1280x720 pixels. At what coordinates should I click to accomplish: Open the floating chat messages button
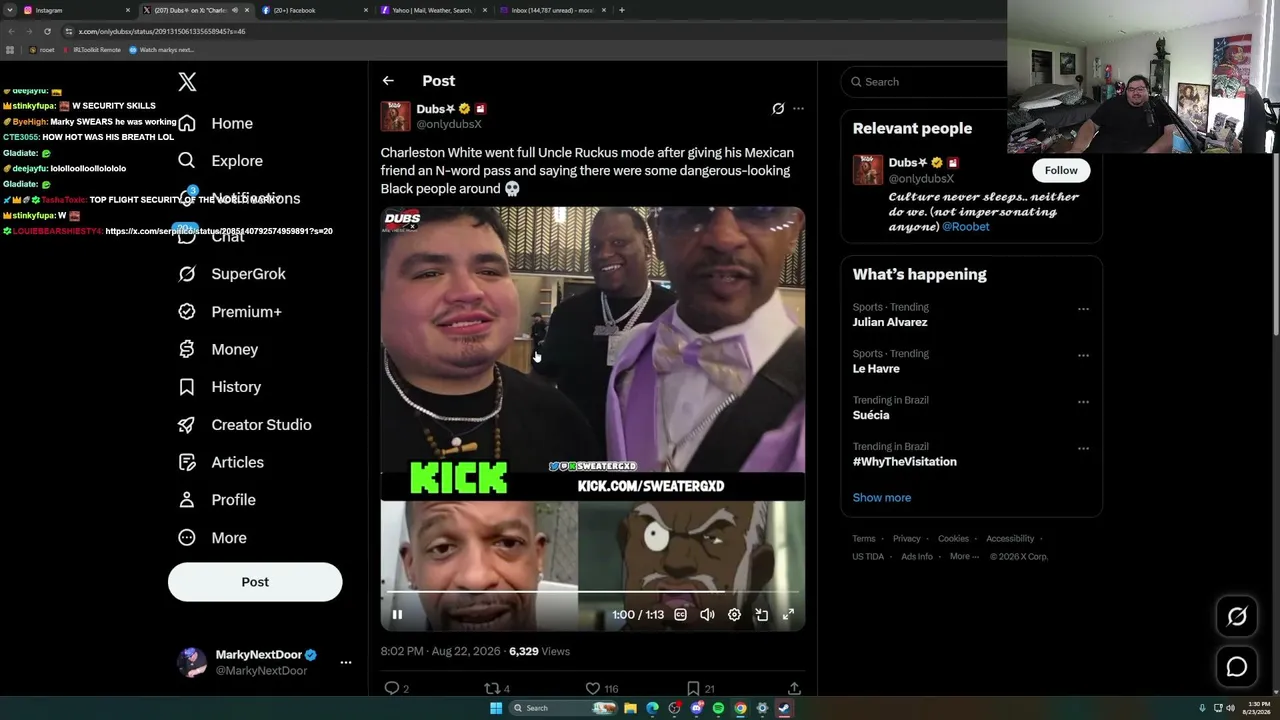(x=1237, y=667)
